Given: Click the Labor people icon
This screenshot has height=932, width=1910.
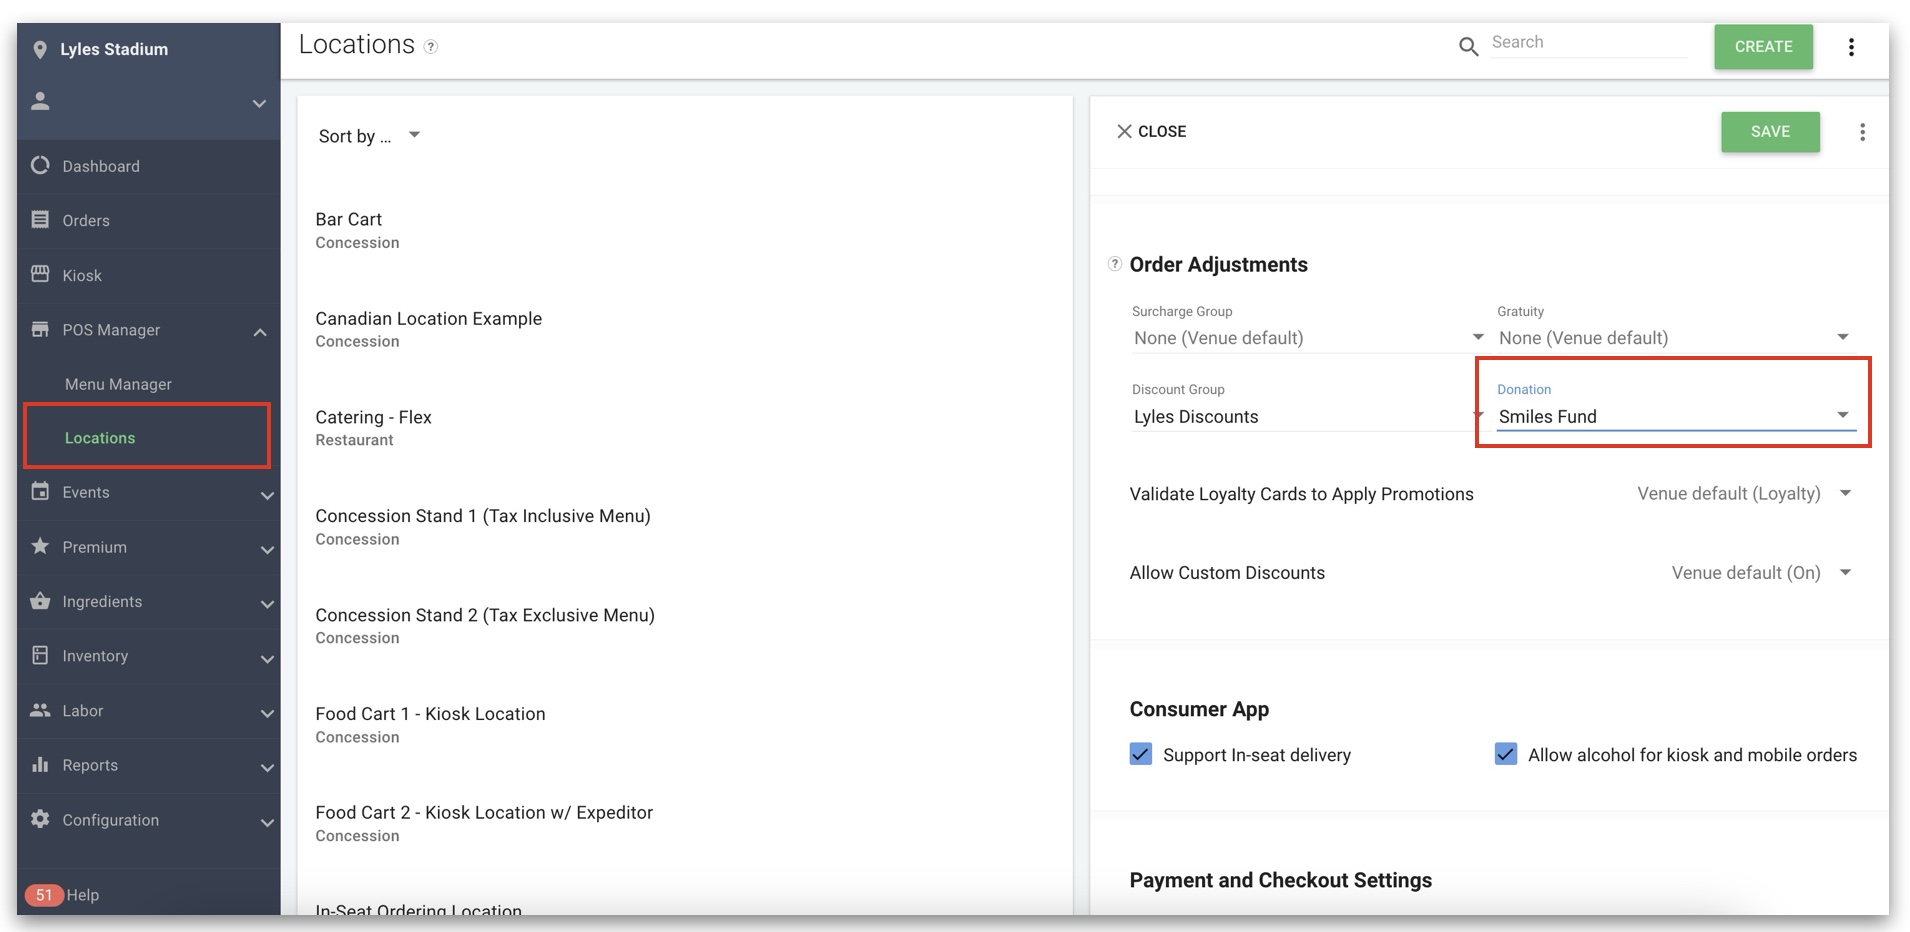Looking at the screenshot, I should [40, 710].
